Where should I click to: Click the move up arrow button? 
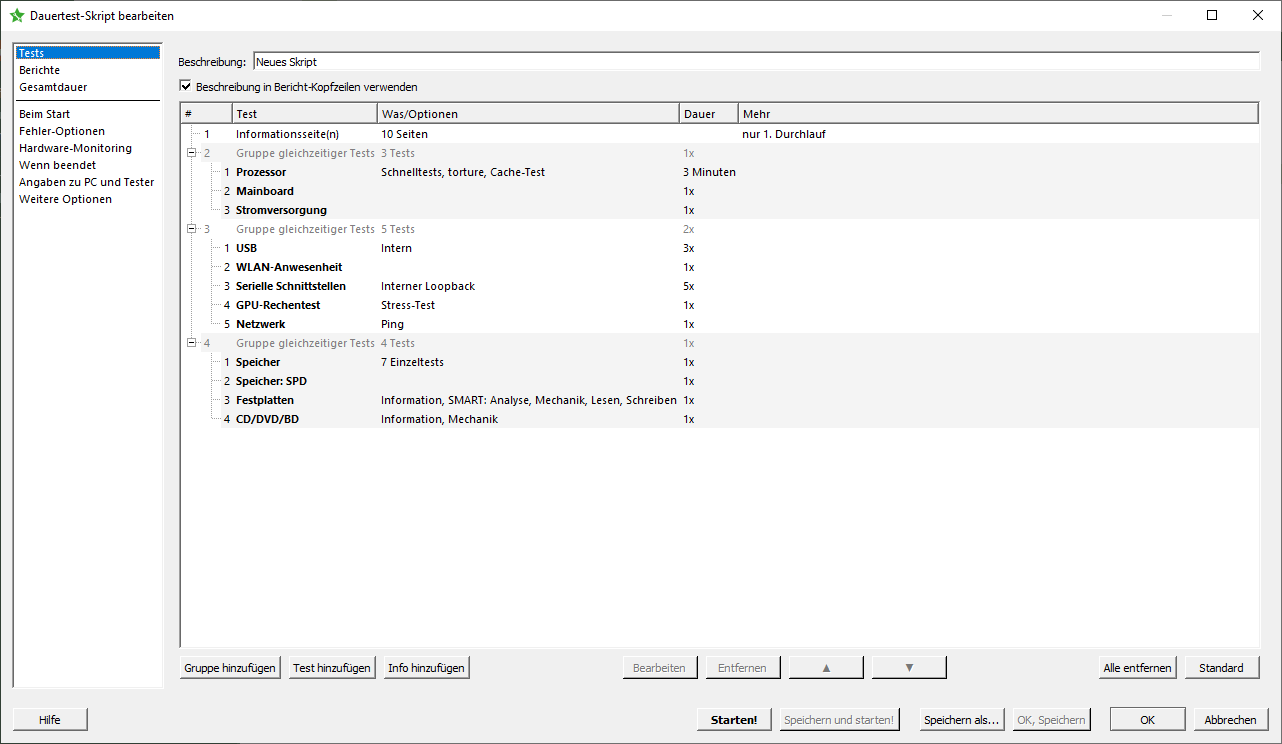826,668
